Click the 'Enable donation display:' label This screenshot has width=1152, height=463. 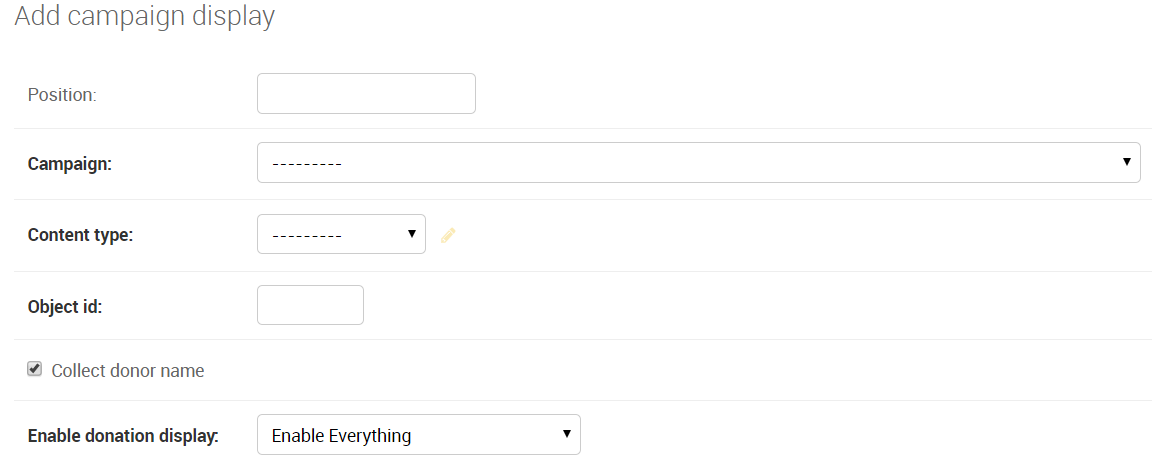pyautogui.click(x=123, y=436)
